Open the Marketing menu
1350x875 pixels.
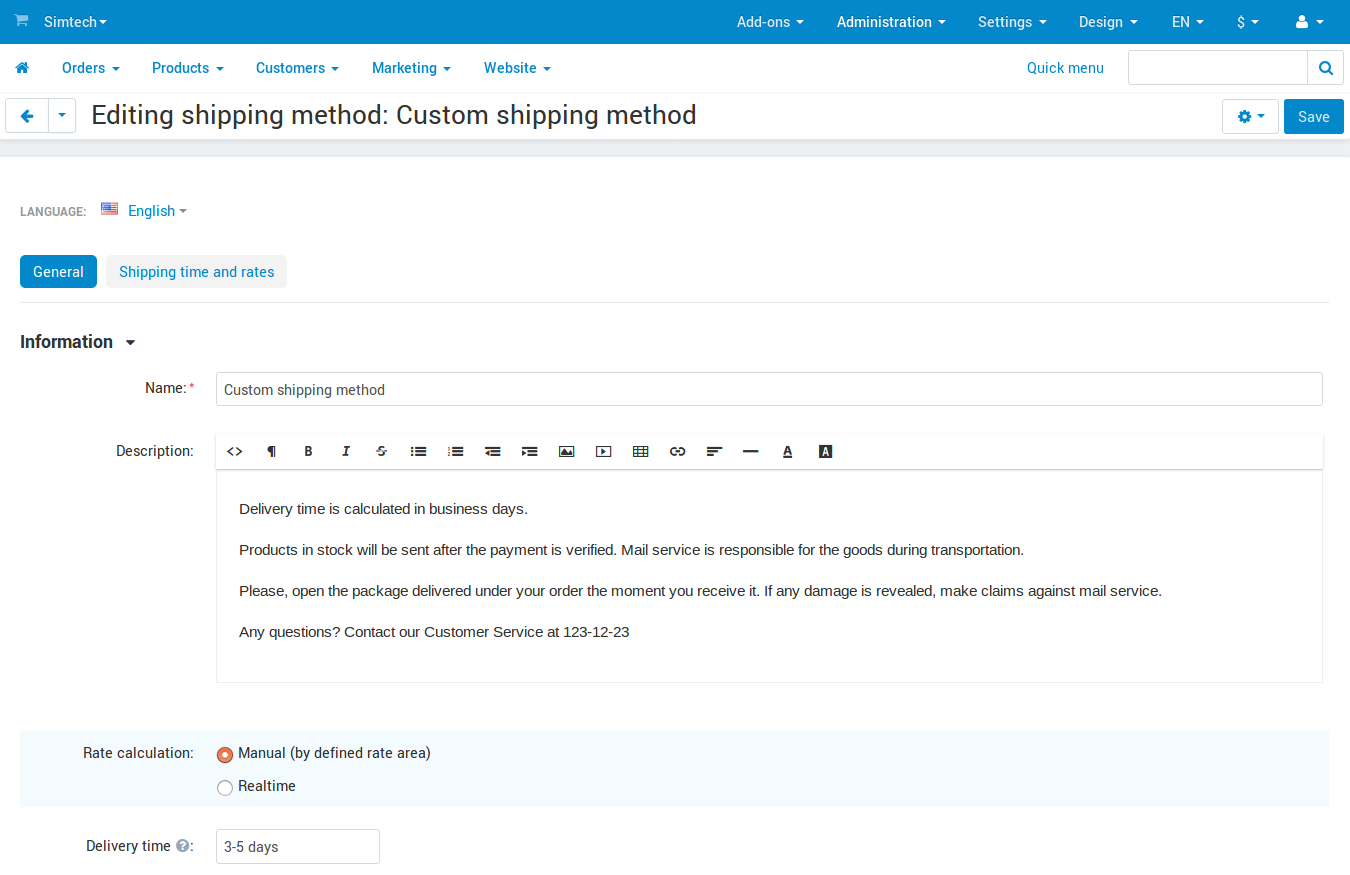pos(411,68)
